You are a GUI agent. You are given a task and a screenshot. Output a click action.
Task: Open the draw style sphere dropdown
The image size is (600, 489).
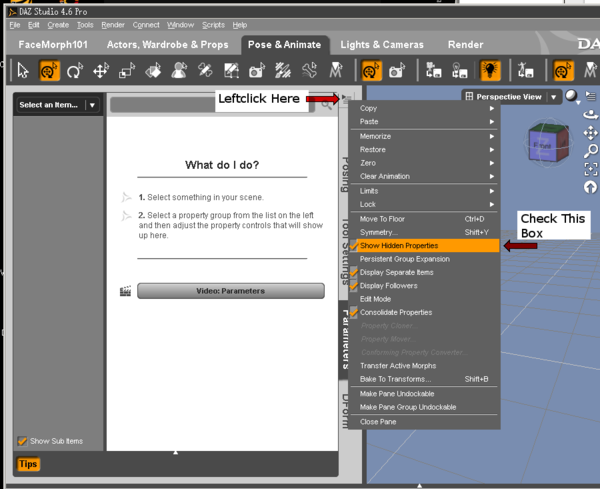[x=572, y=96]
